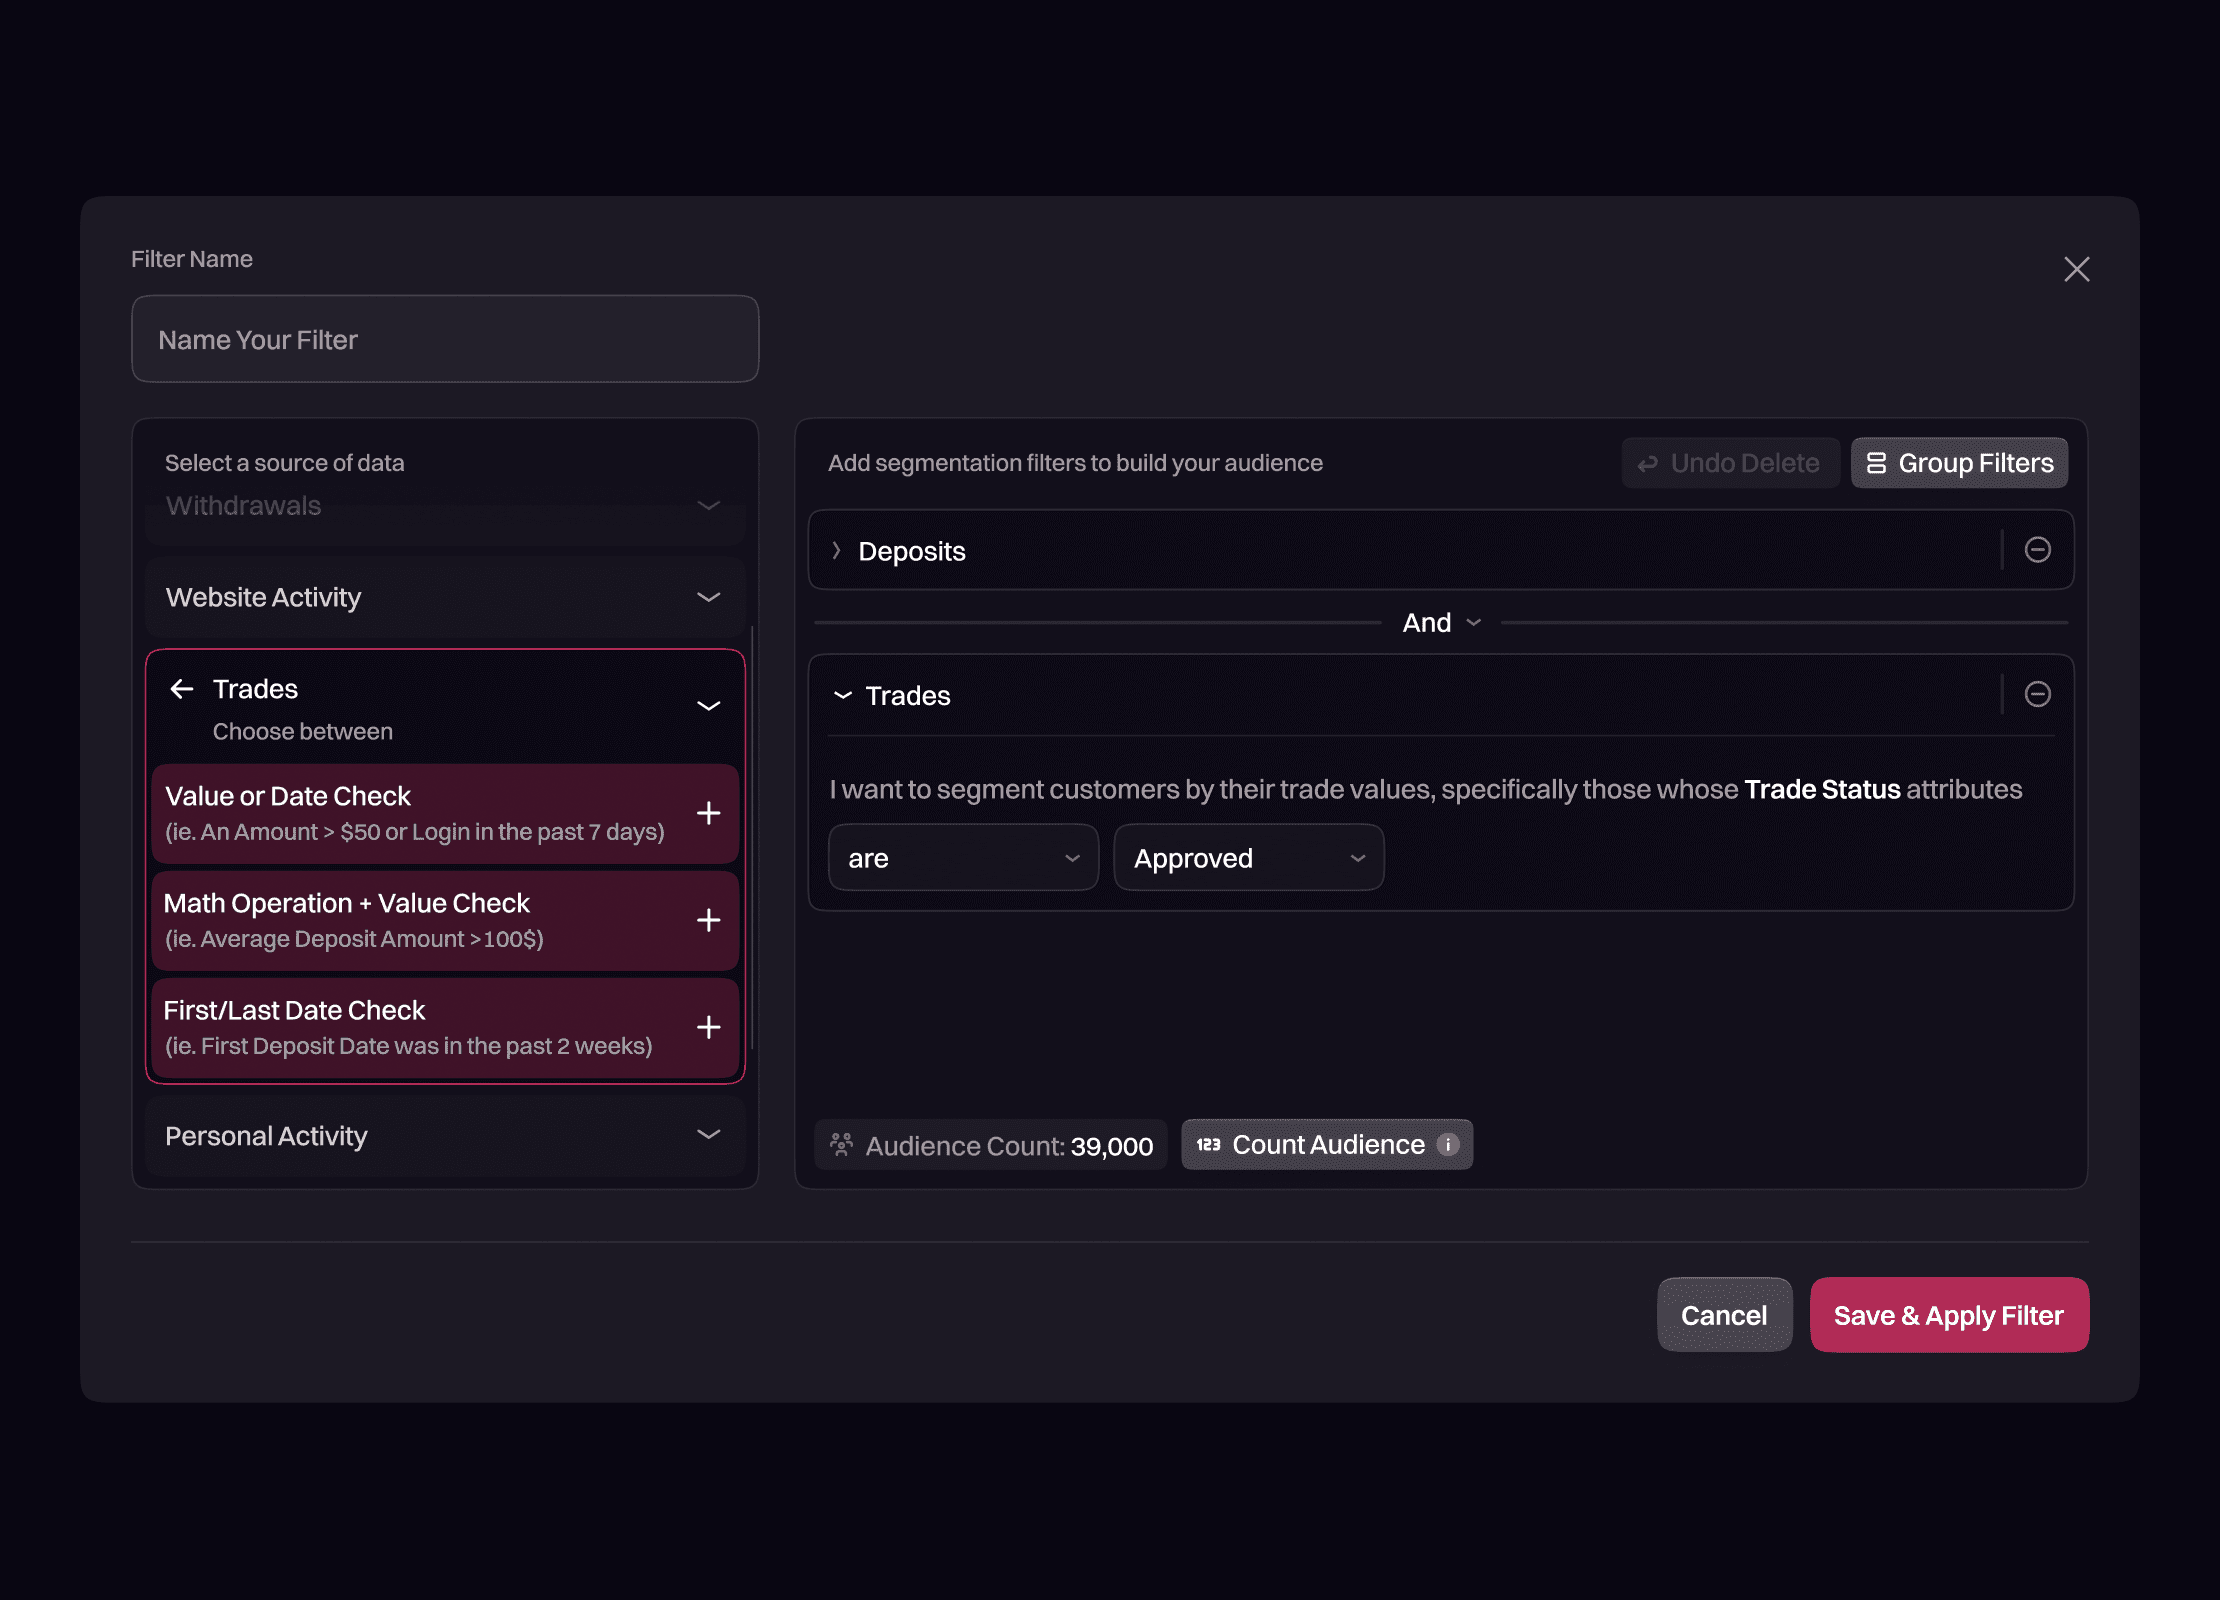Viewport: 2220px width, 1600px height.
Task: Click the info icon on Count Audience
Action: [x=1447, y=1144]
